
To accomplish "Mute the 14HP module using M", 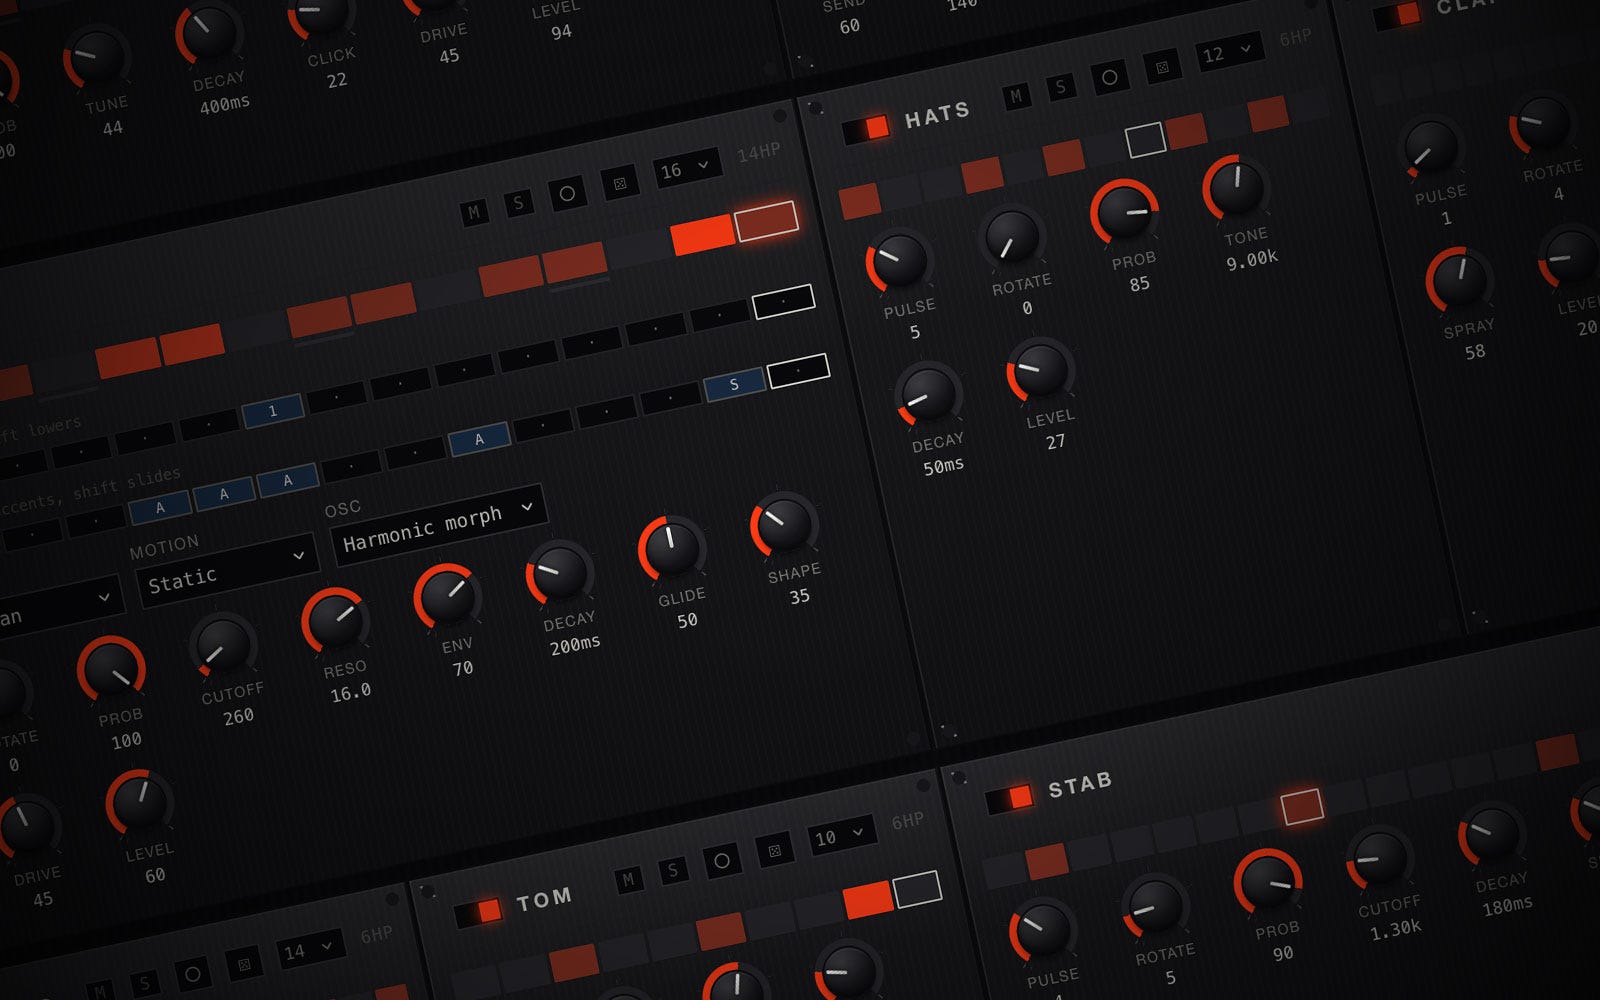I will pyautogui.click(x=474, y=212).
